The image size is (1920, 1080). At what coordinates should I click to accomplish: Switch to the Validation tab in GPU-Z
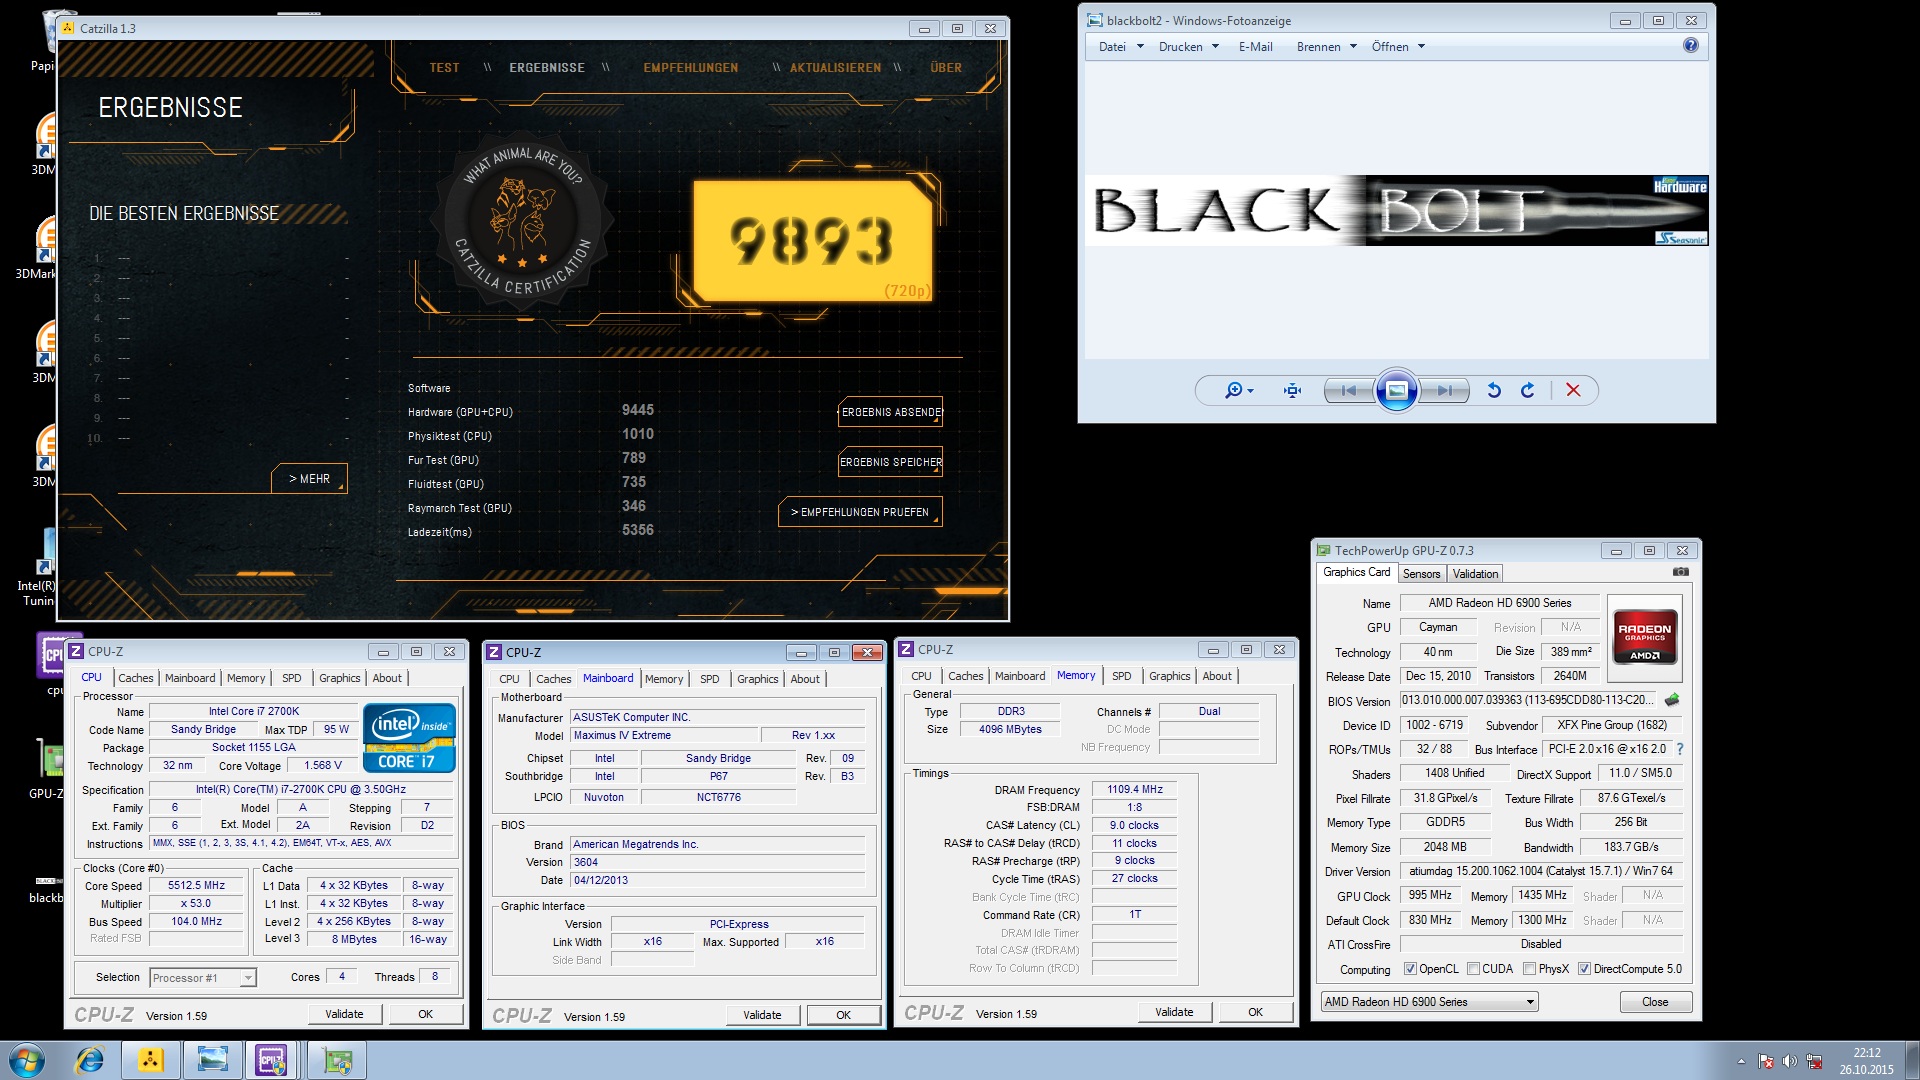[x=1475, y=574]
